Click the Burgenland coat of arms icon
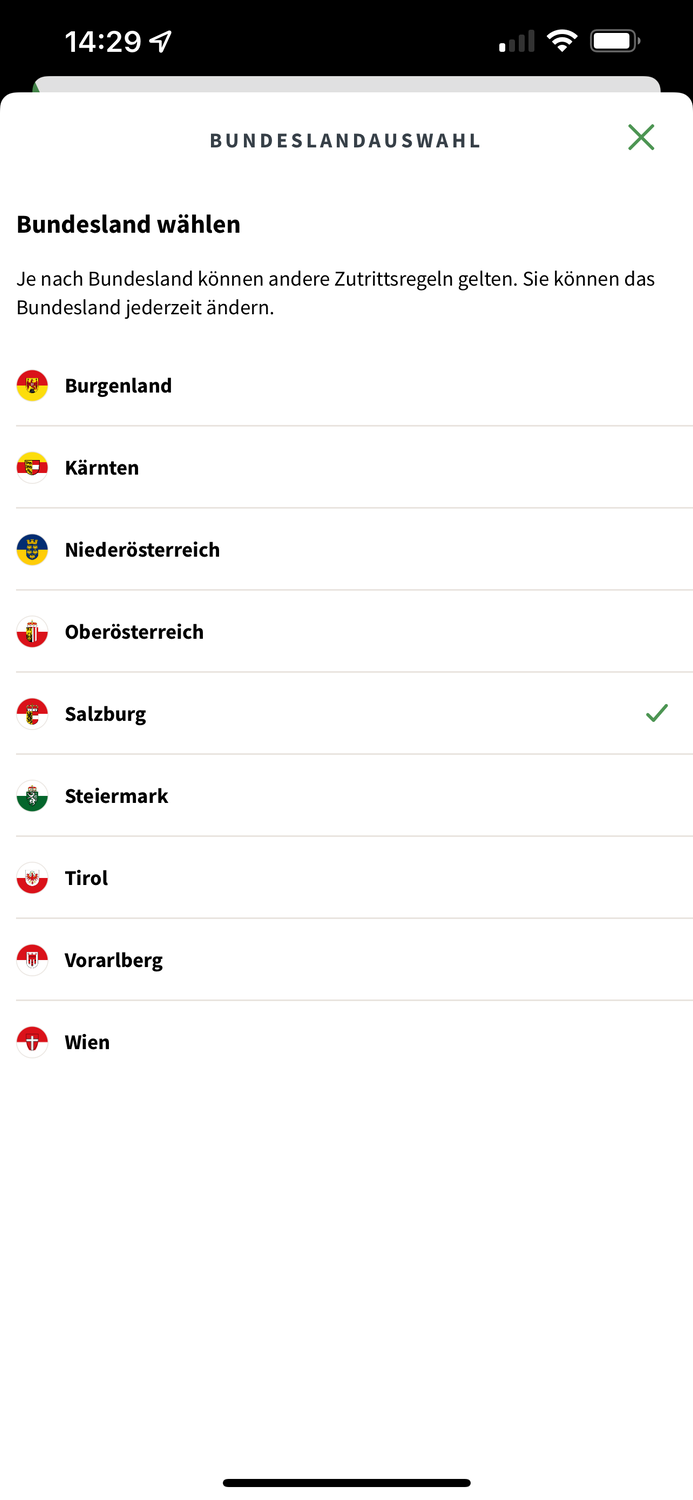 click(x=31, y=385)
